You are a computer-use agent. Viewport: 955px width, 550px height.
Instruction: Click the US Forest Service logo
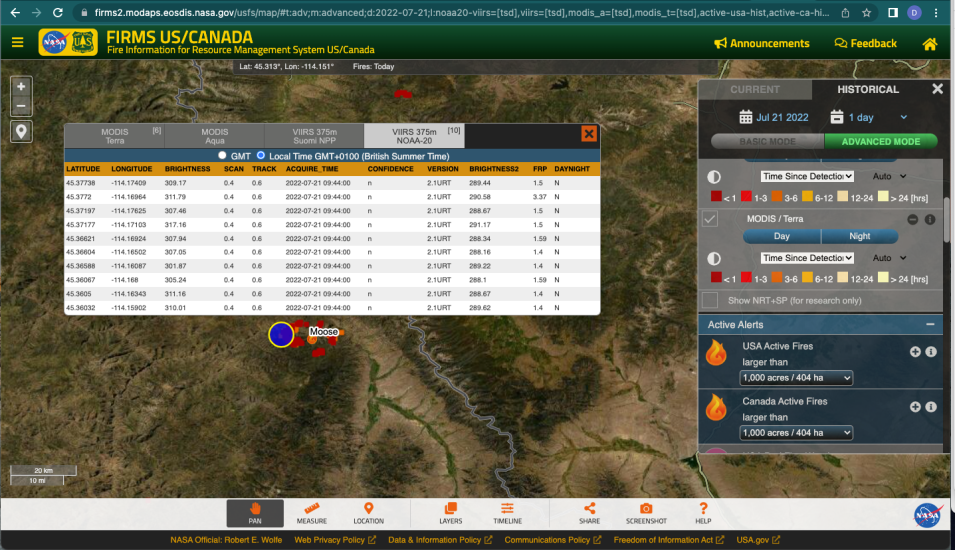(83, 43)
